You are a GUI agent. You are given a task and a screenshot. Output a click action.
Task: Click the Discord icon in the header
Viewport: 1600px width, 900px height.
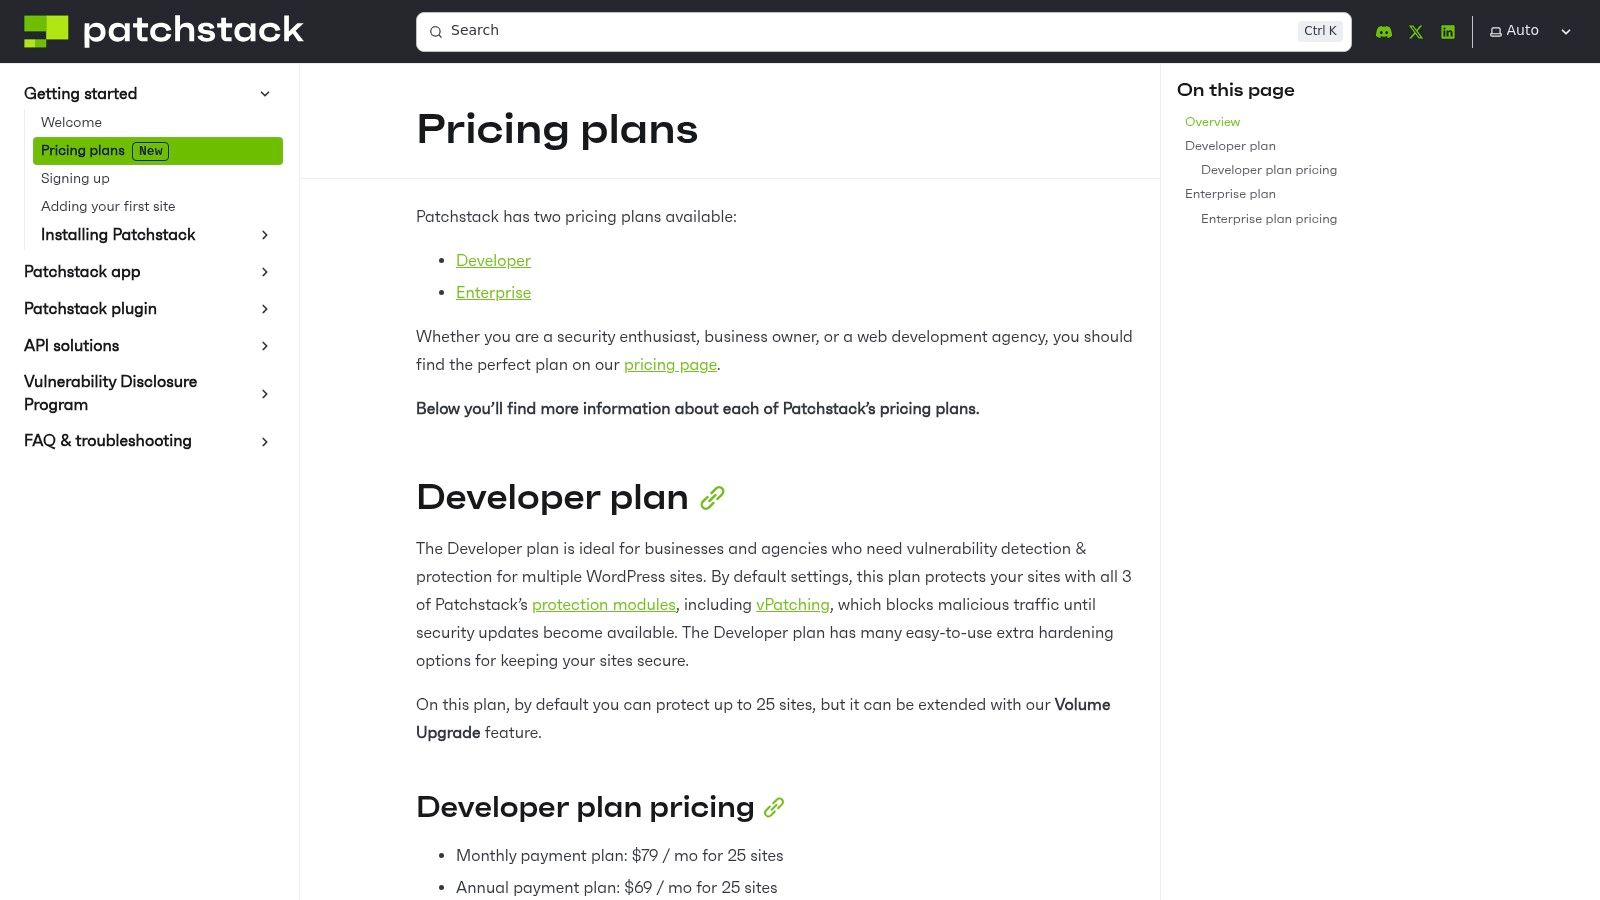click(1383, 31)
